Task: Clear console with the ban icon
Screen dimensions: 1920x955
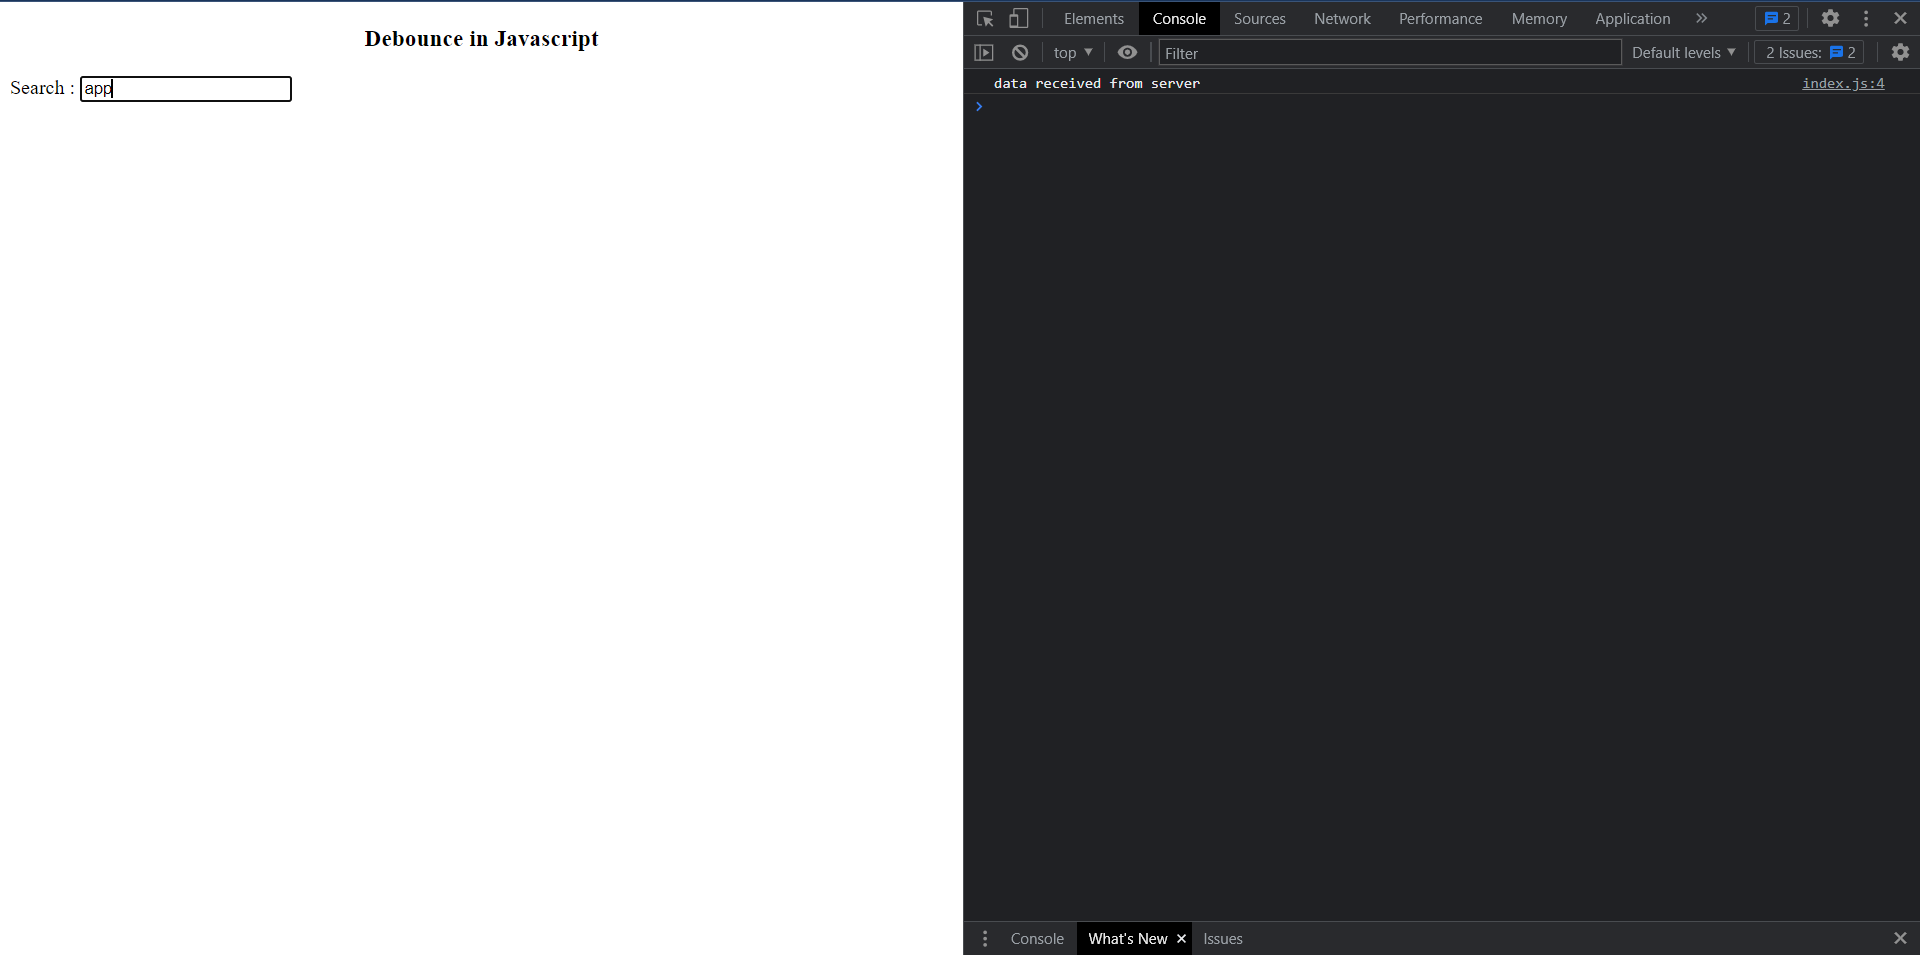Action: [1020, 53]
